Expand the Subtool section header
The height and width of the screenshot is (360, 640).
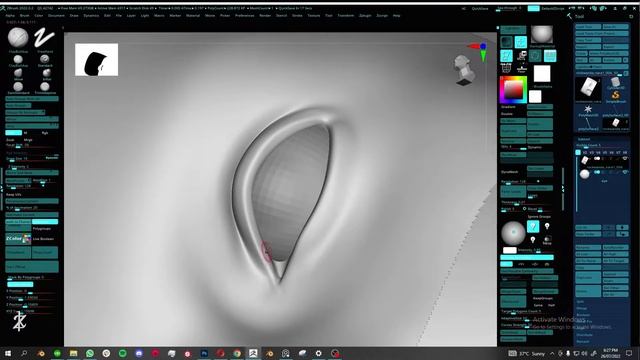pyautogui.click(x=584, y=139)
